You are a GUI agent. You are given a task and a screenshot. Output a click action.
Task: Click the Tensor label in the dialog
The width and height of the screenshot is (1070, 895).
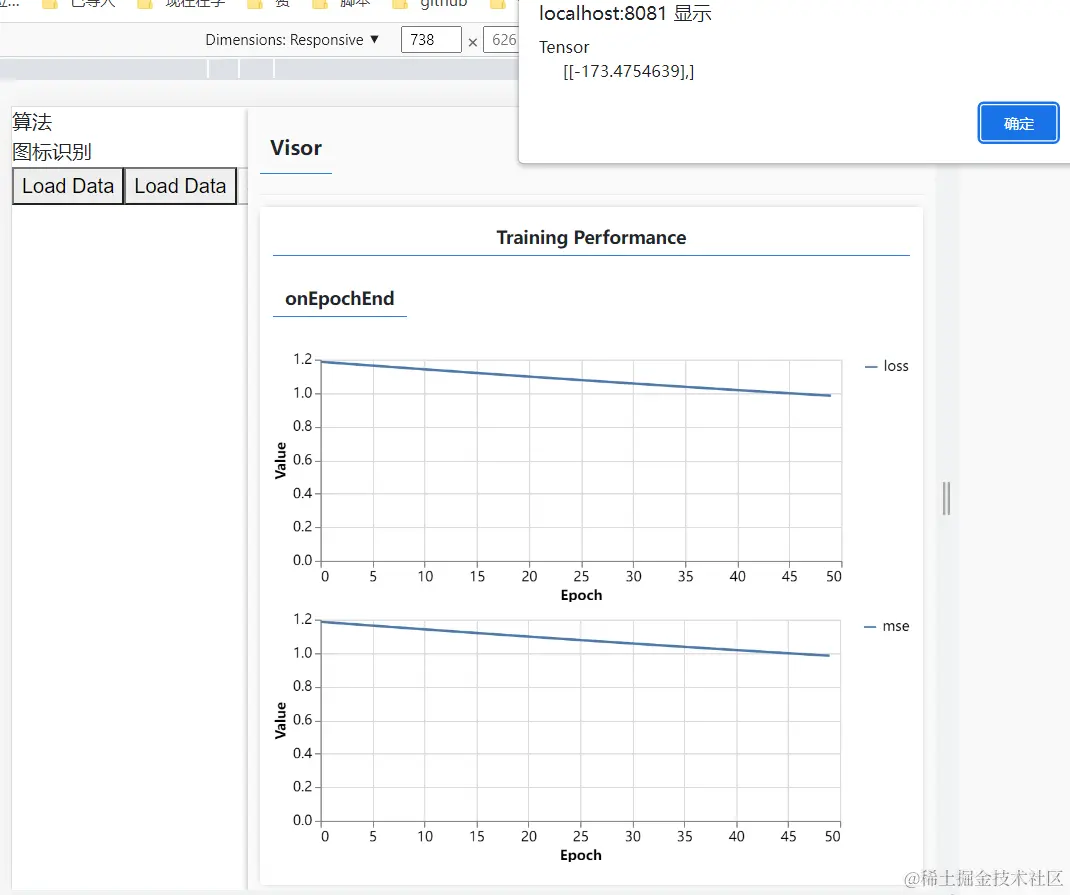coord(564,47)
